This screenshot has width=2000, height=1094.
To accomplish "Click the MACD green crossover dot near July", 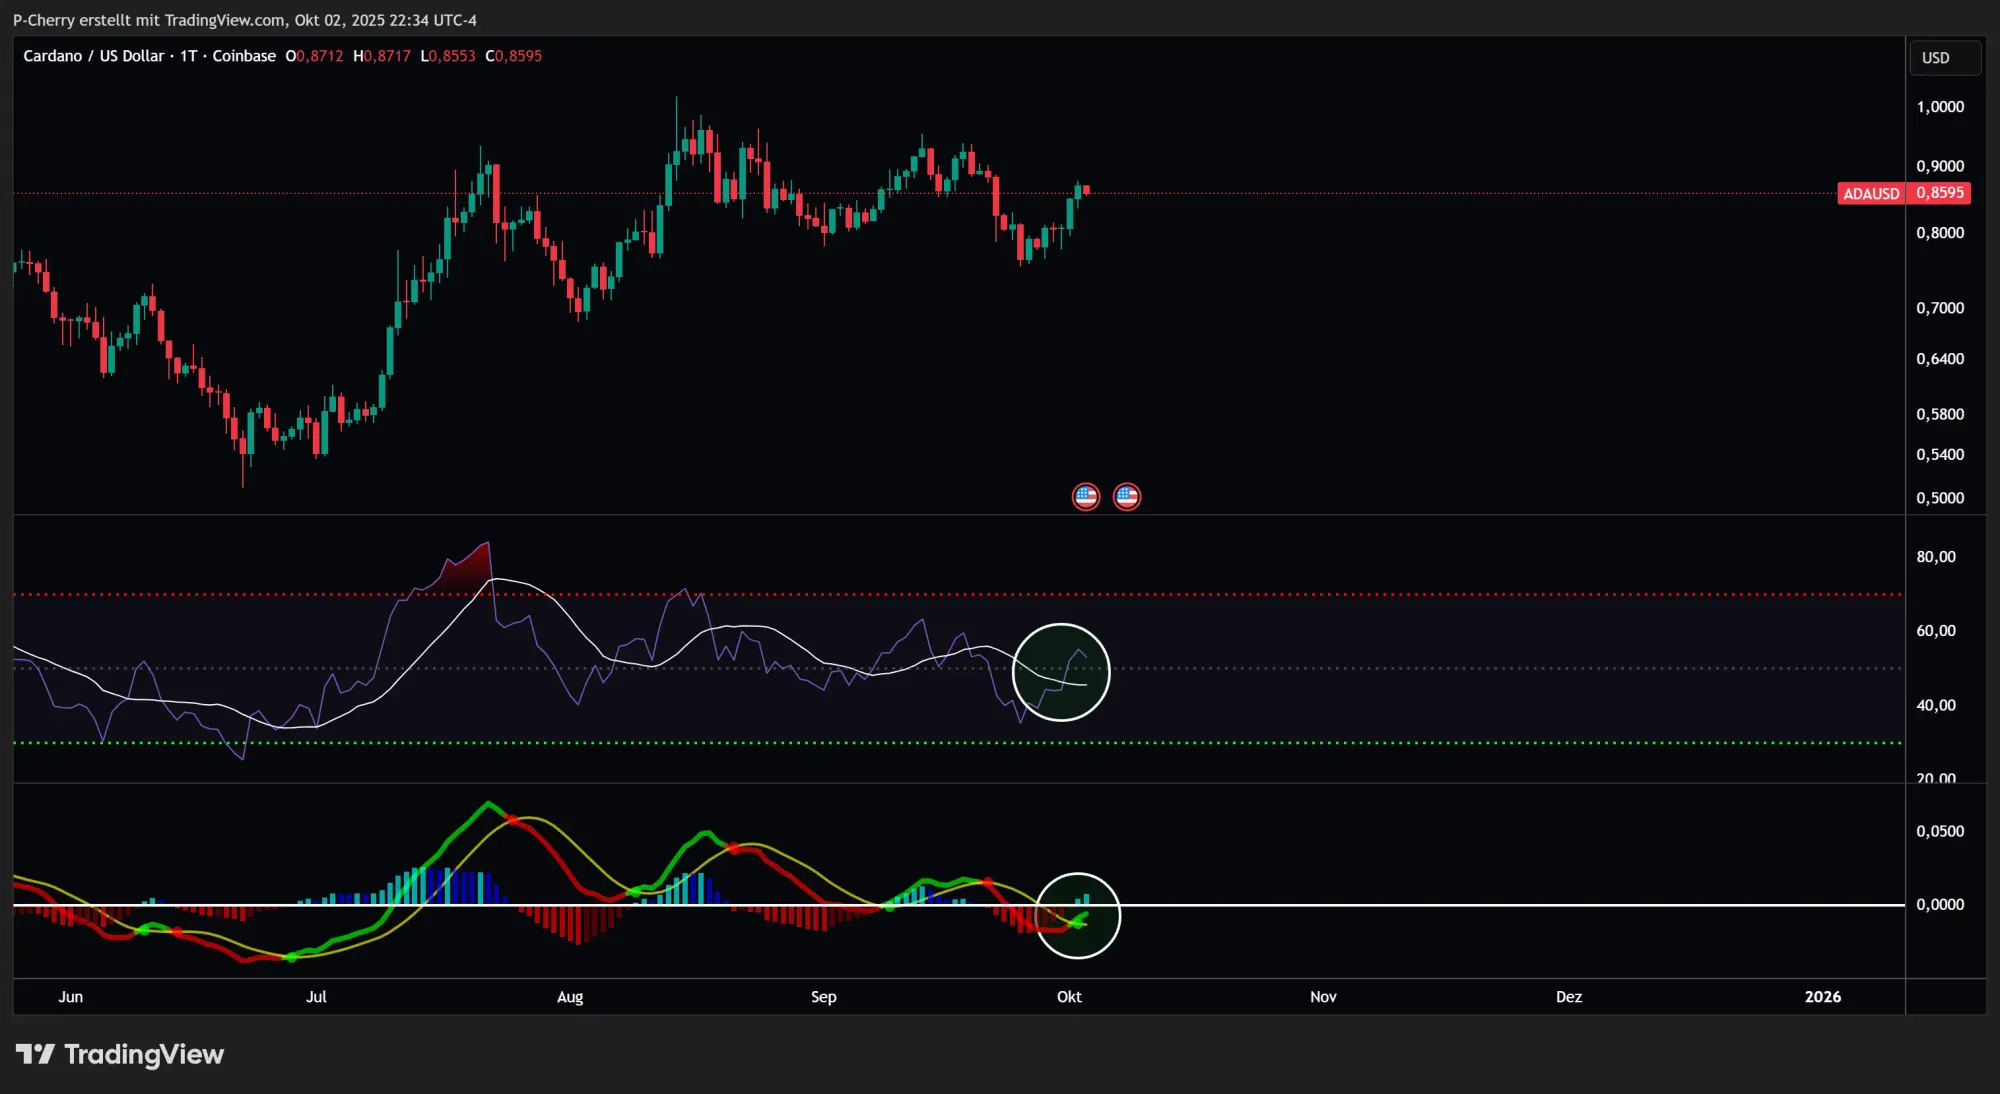I will click(291, 958).
